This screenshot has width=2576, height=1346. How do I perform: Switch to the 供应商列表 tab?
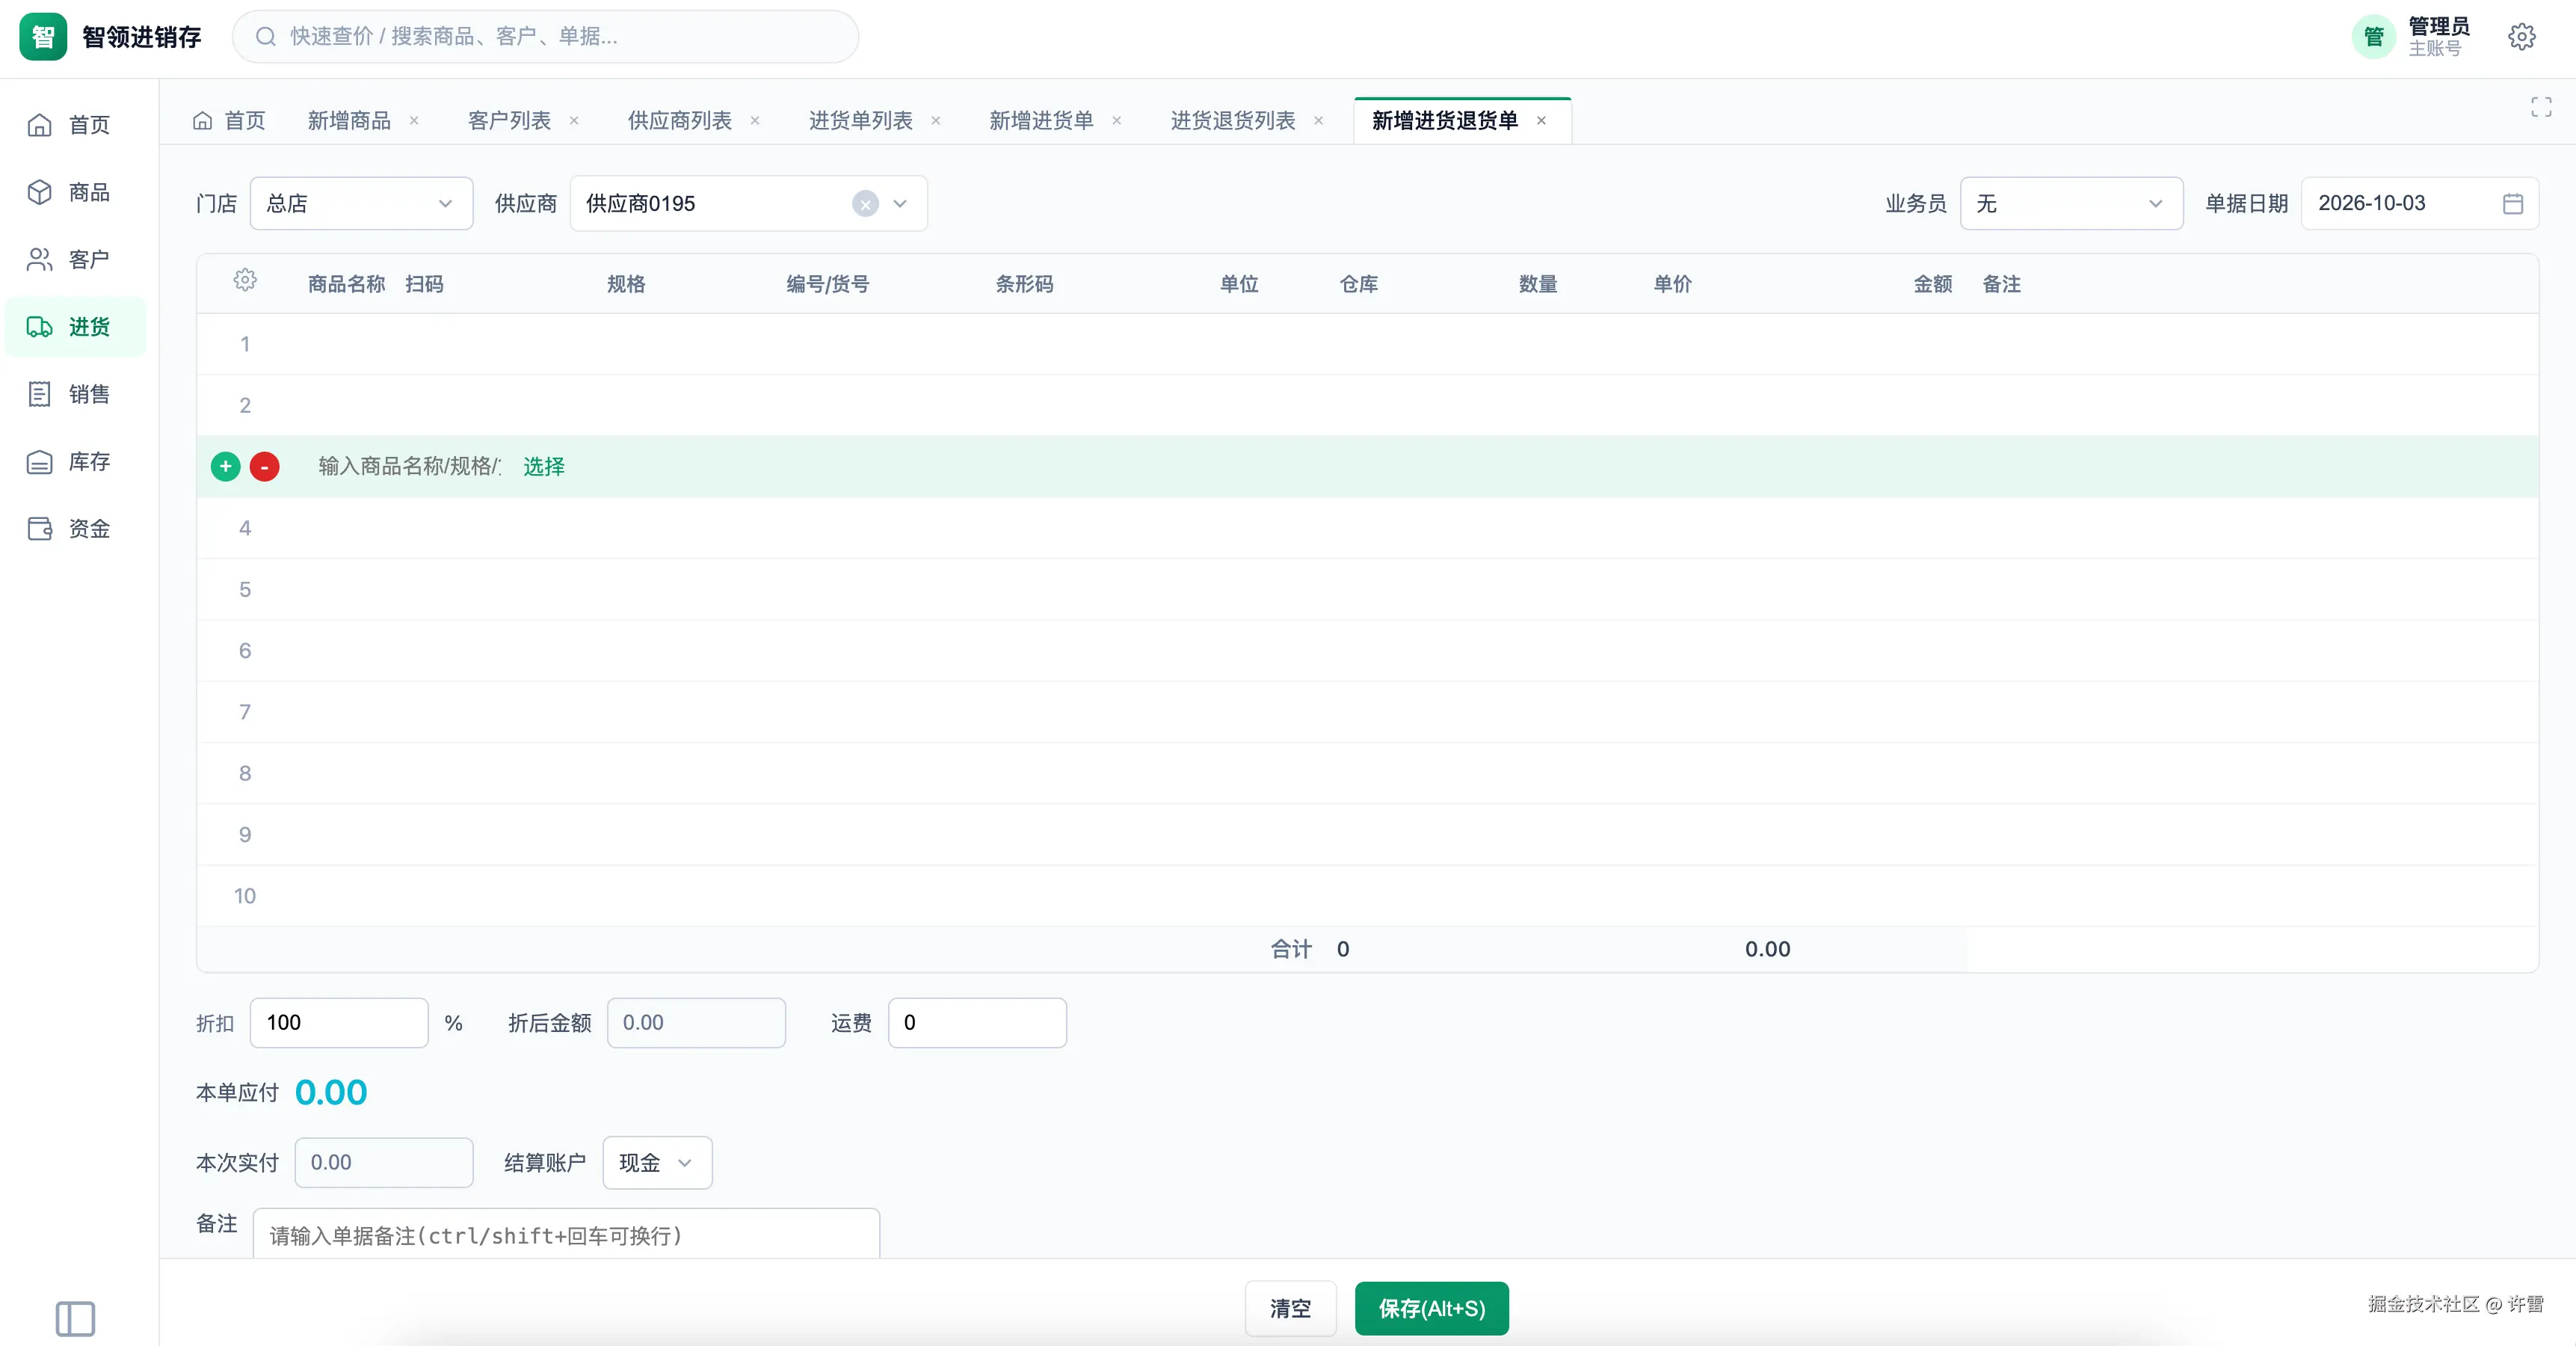[x=679, y=121]
